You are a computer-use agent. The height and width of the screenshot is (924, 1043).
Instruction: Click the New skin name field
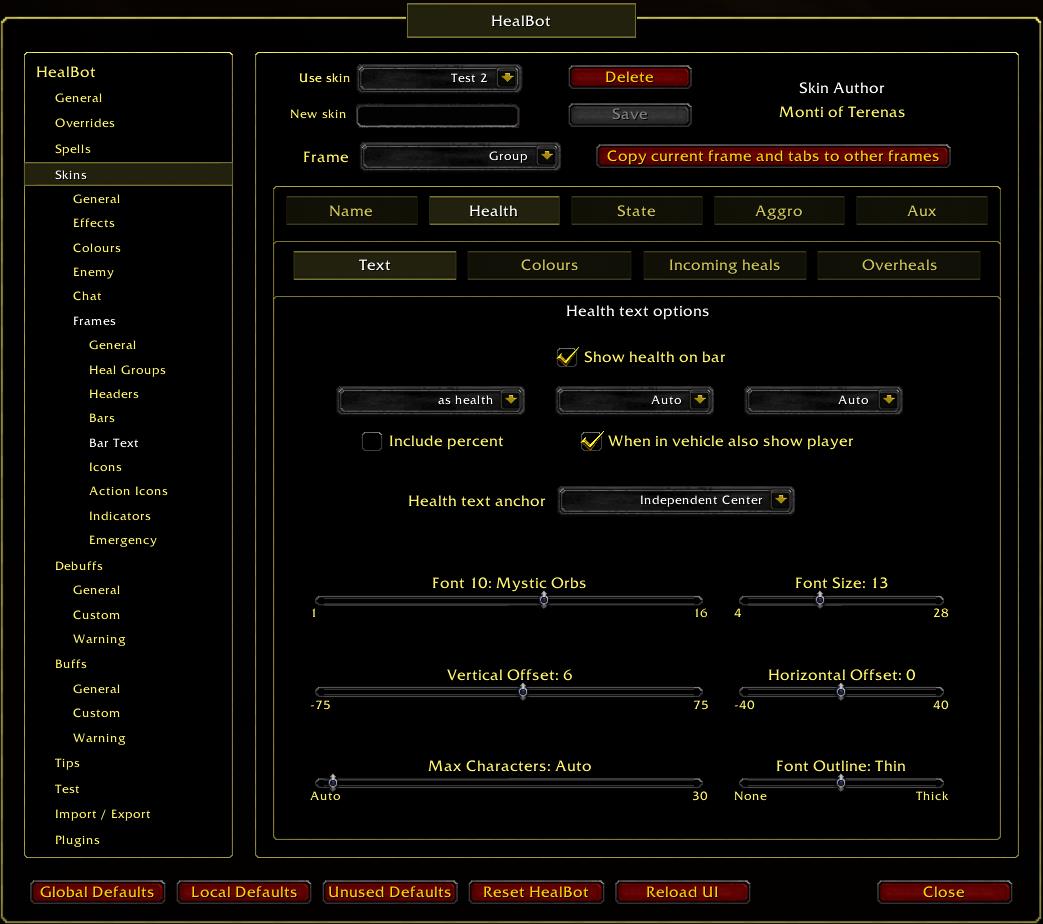tap(438, 116)
